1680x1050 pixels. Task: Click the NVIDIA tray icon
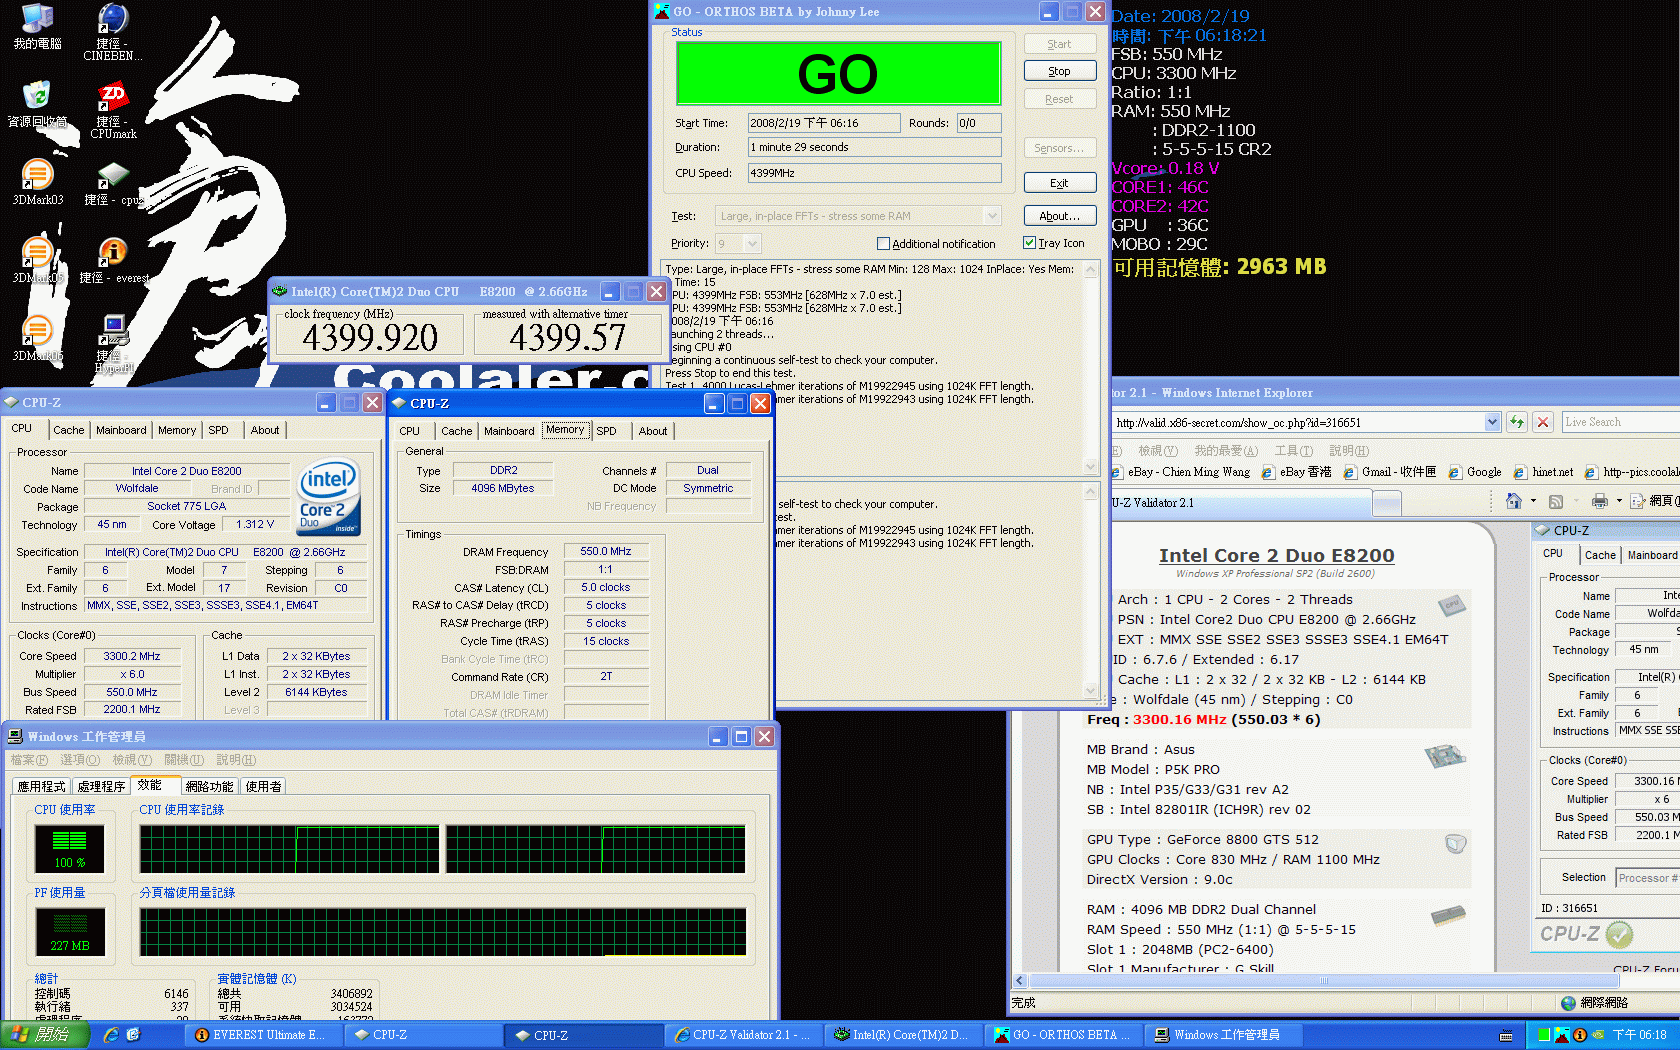[x=1597, y=1035]
